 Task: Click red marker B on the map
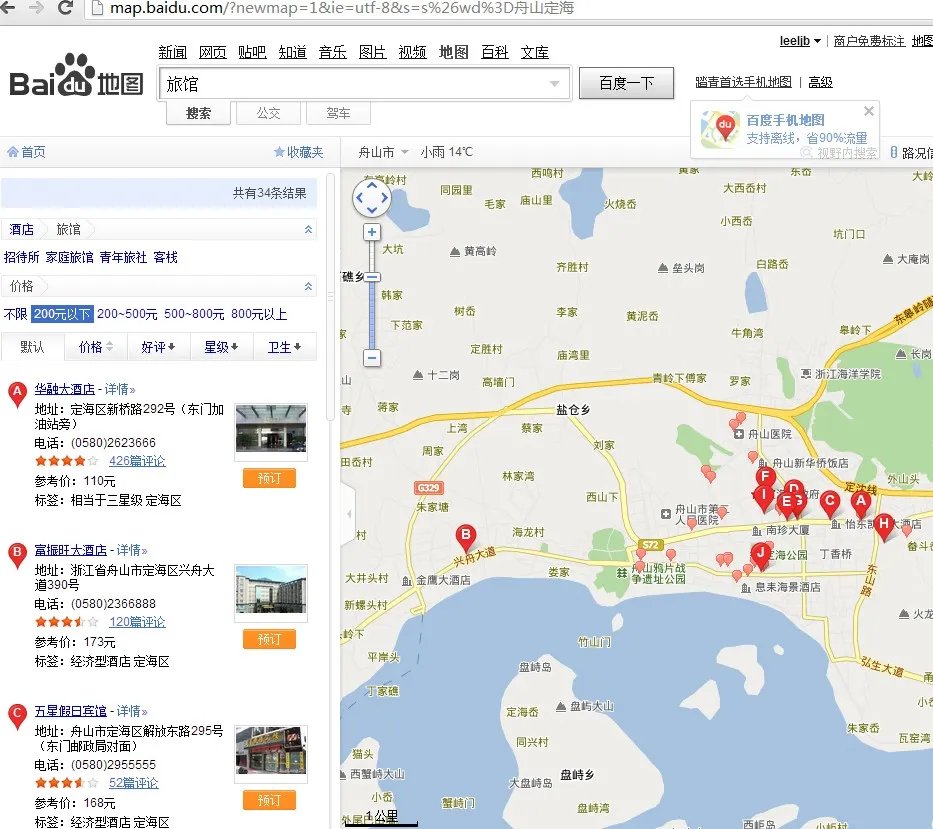pos(465,537)
